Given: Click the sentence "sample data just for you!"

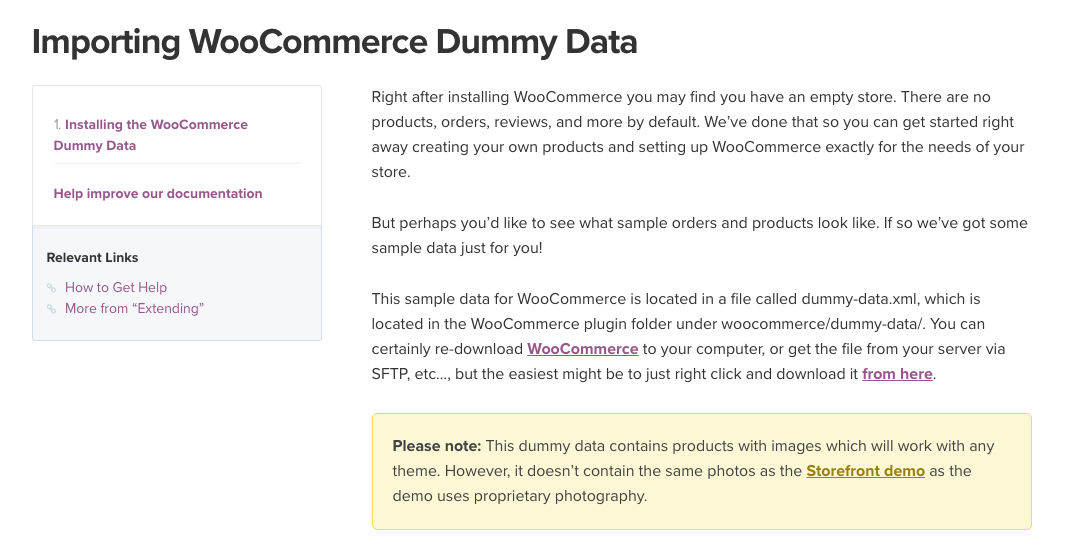Looking at the screenshot, I should tap(456, 248).
